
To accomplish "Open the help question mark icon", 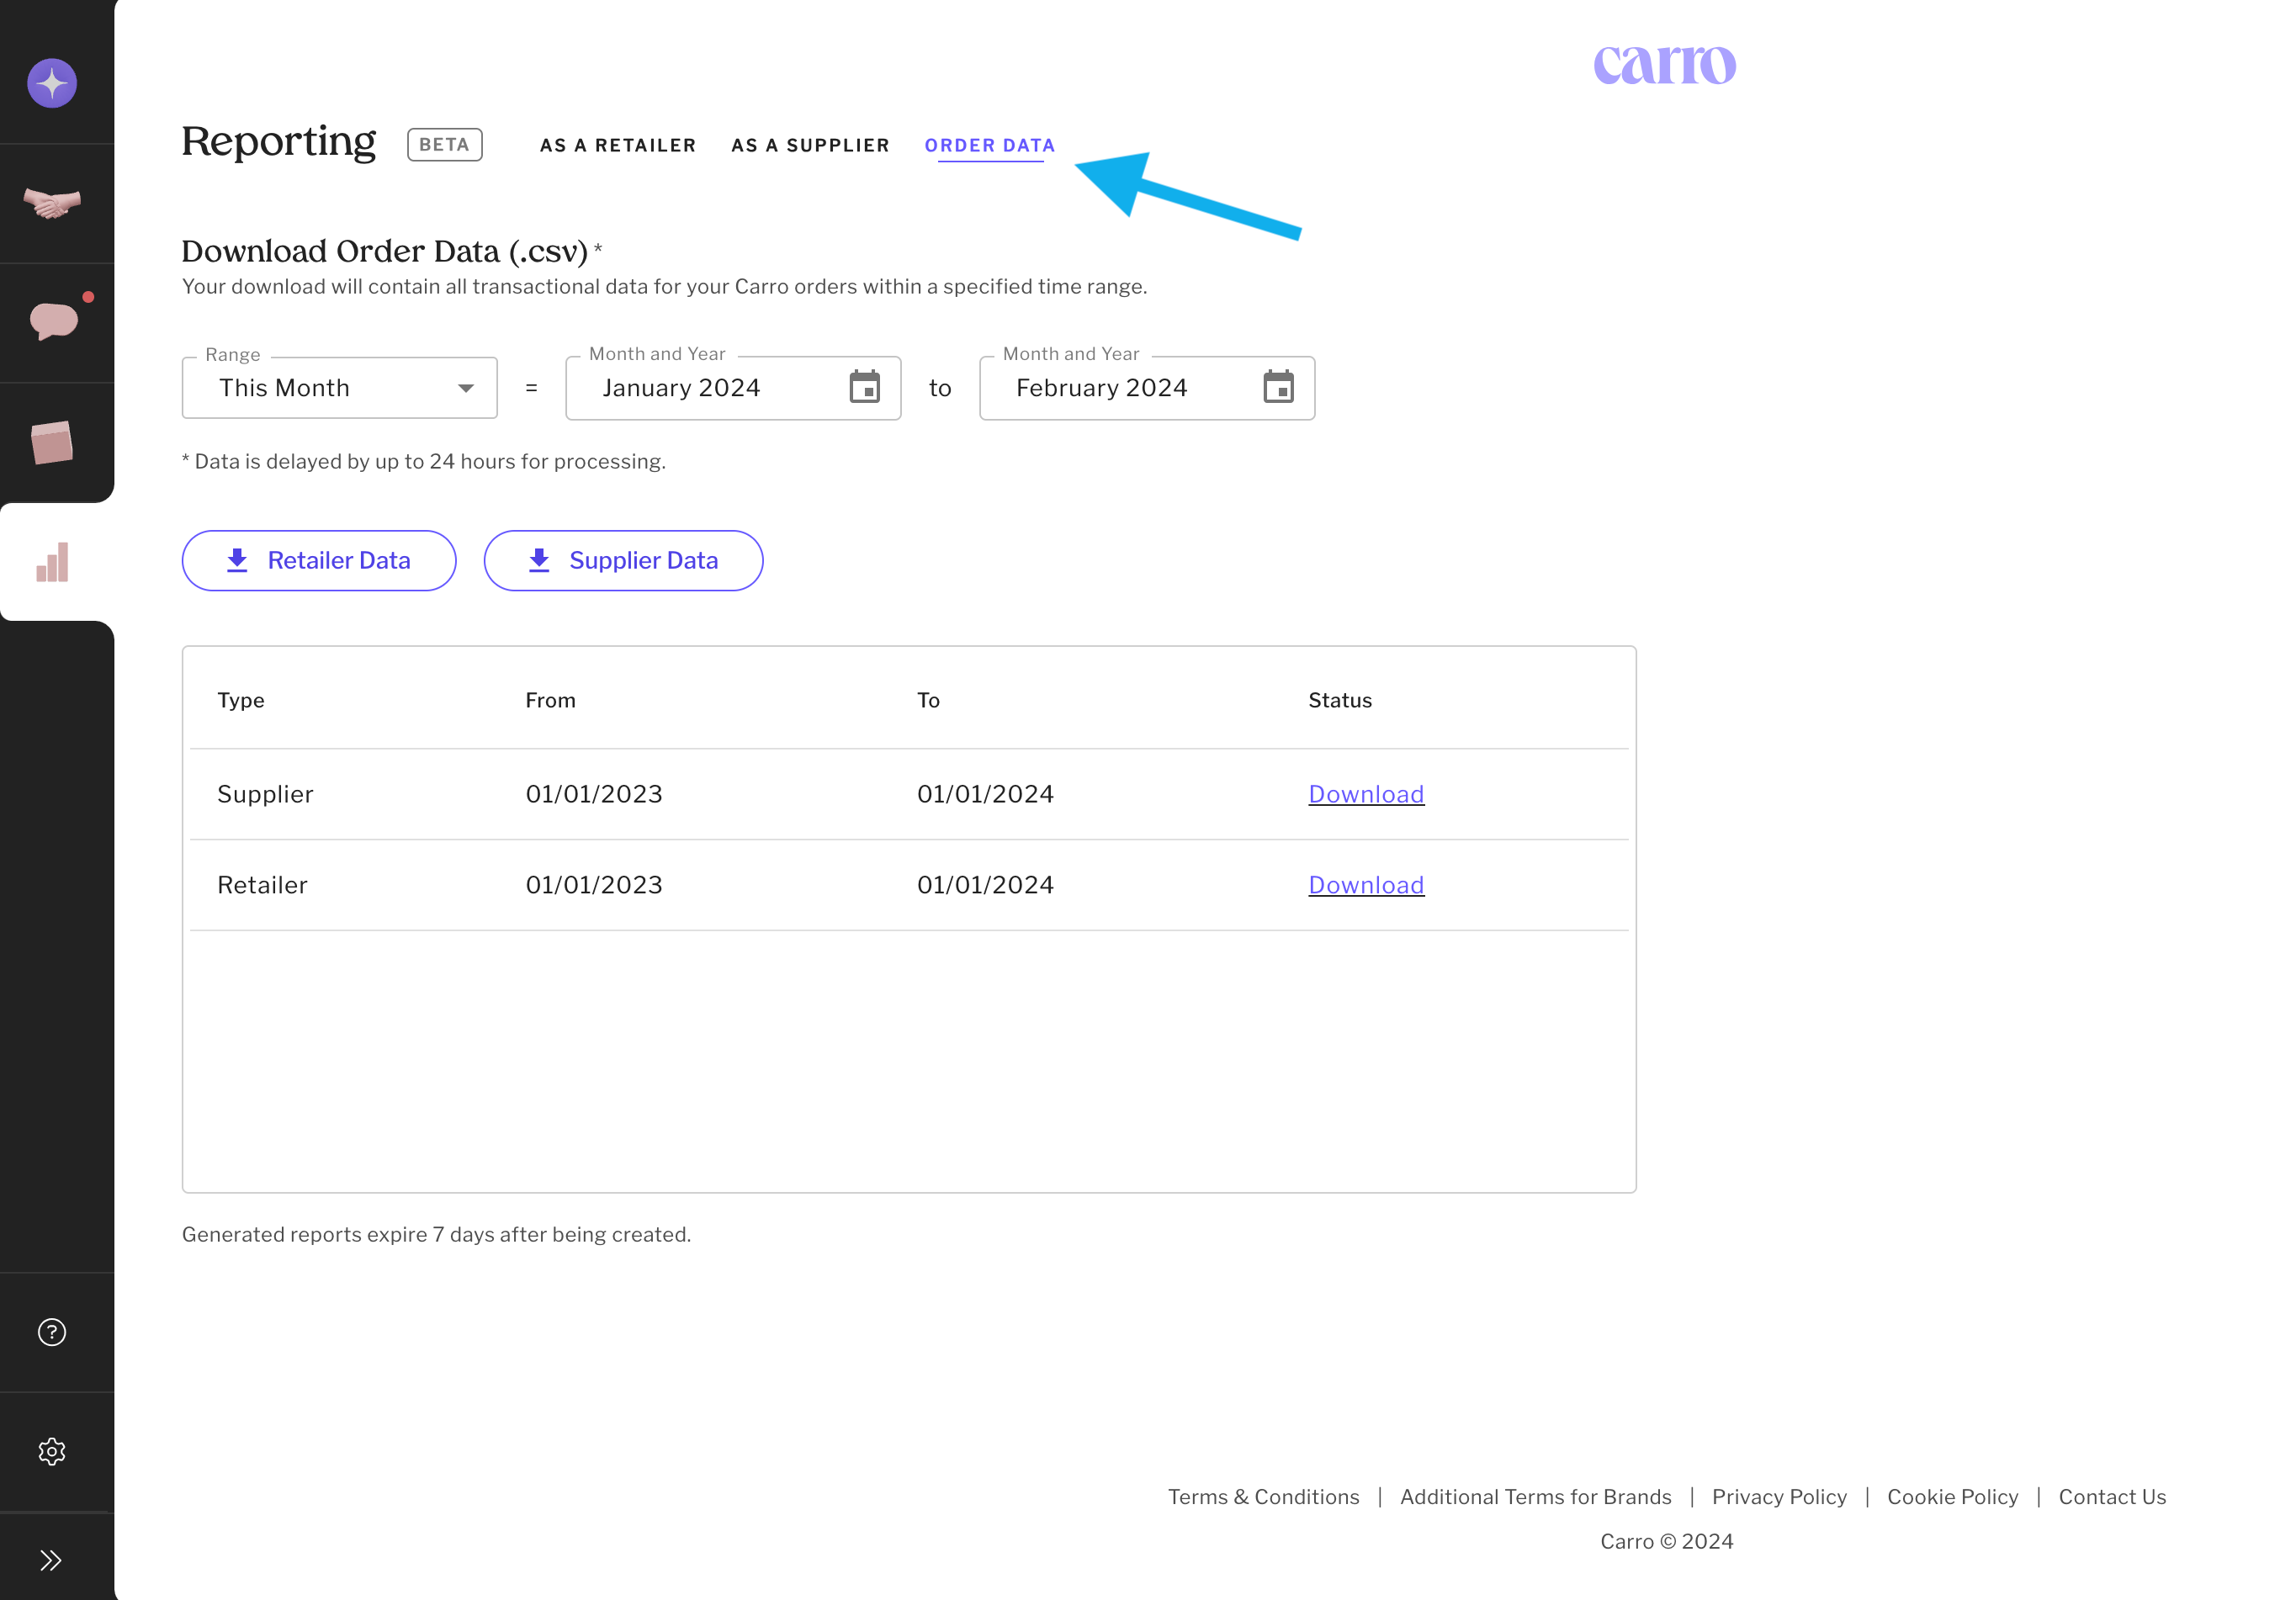I will 52,1332.
